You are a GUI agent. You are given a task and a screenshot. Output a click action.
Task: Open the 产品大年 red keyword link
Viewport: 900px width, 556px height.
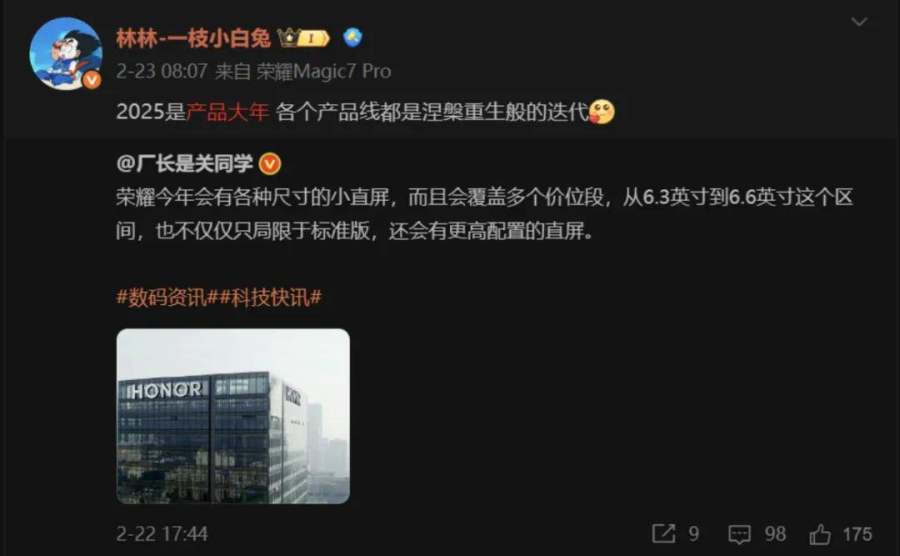click(x=228, y=111)
